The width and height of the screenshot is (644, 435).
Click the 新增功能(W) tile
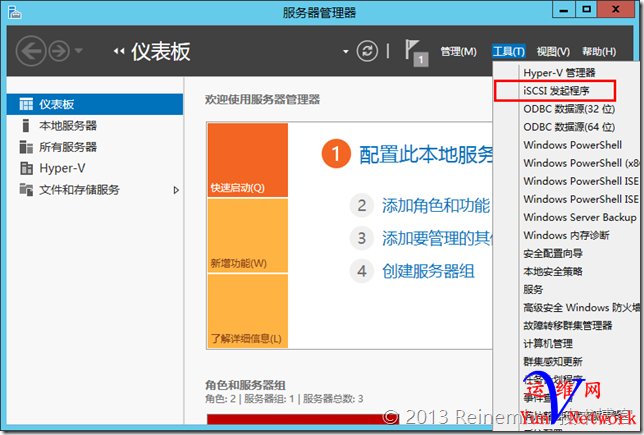click(248, 236)
